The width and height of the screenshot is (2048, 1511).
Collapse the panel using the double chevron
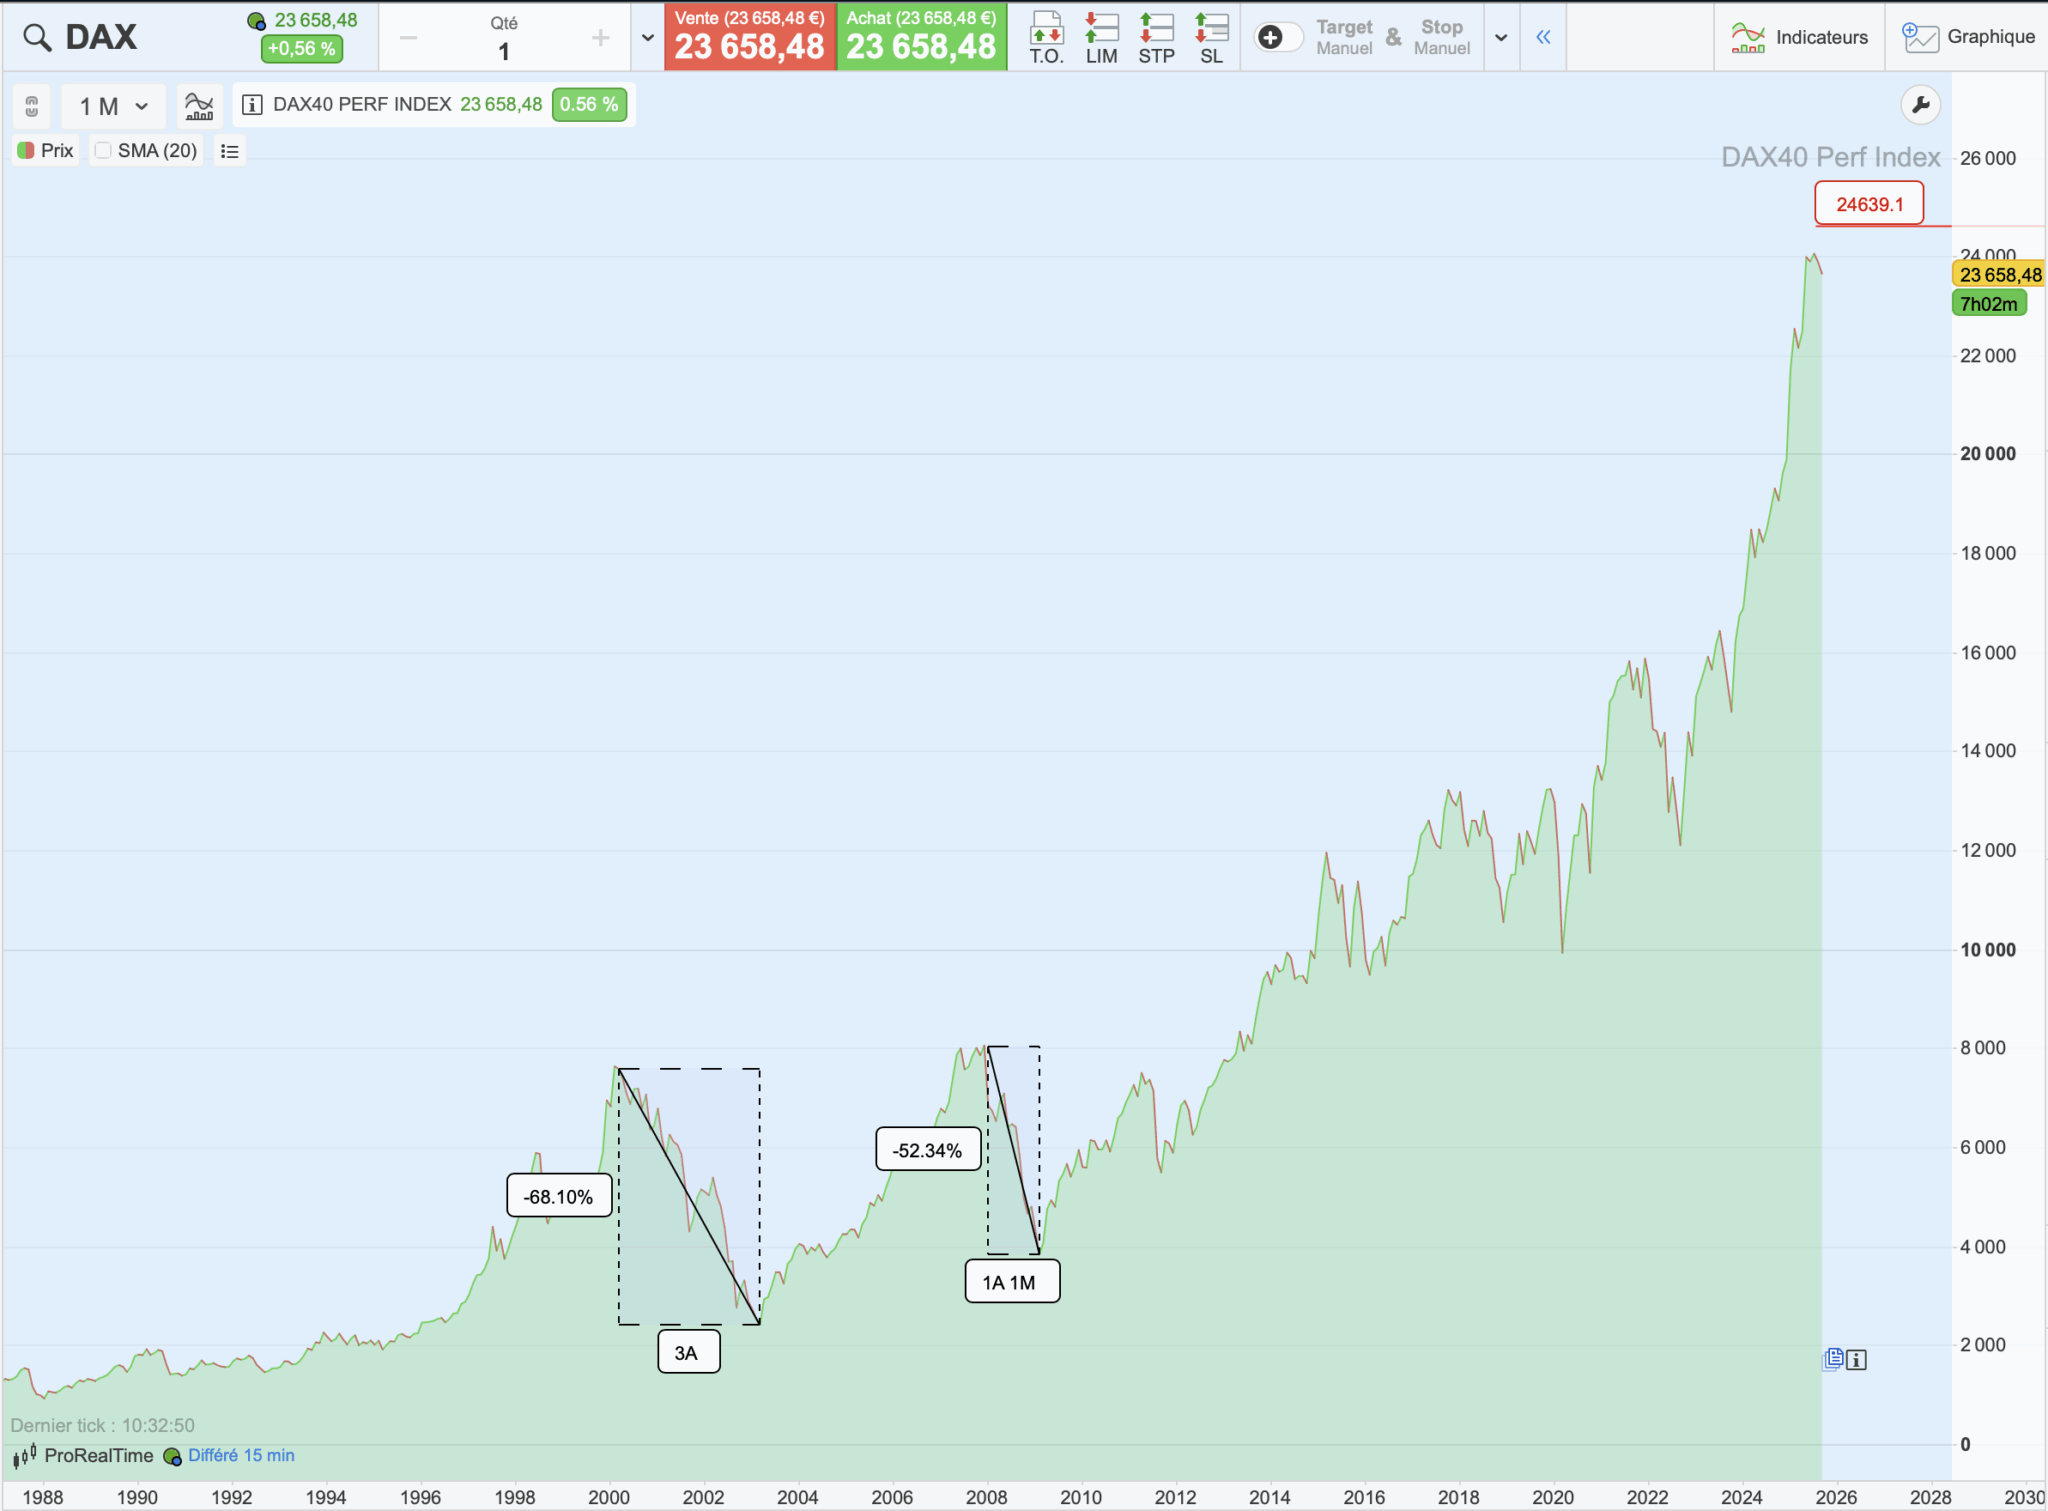(x=1543, y=36)
